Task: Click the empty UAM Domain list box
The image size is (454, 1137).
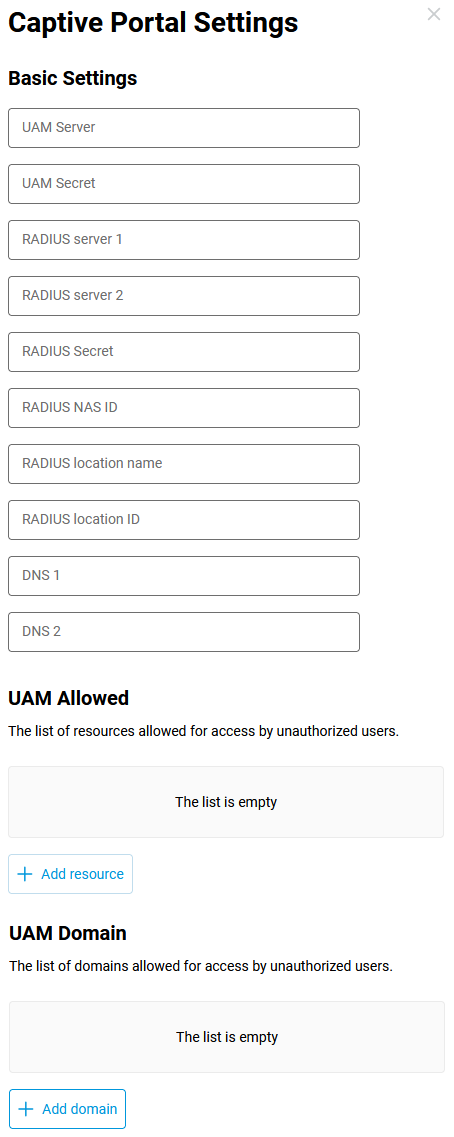Action: tap(227, 1037)
